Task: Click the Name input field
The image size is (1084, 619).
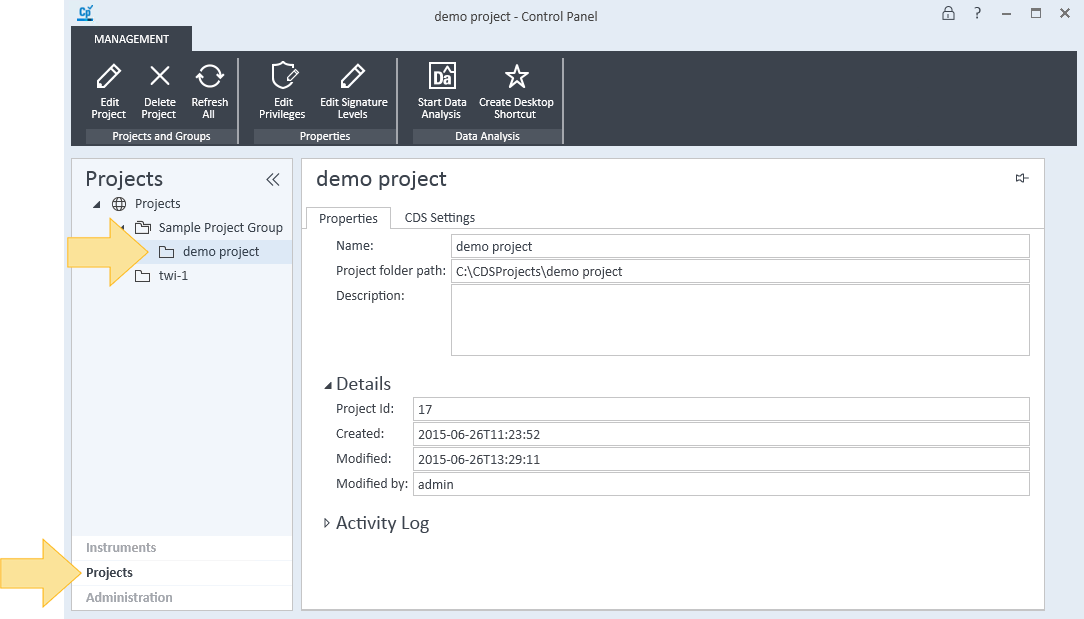Action: point(740,246)
